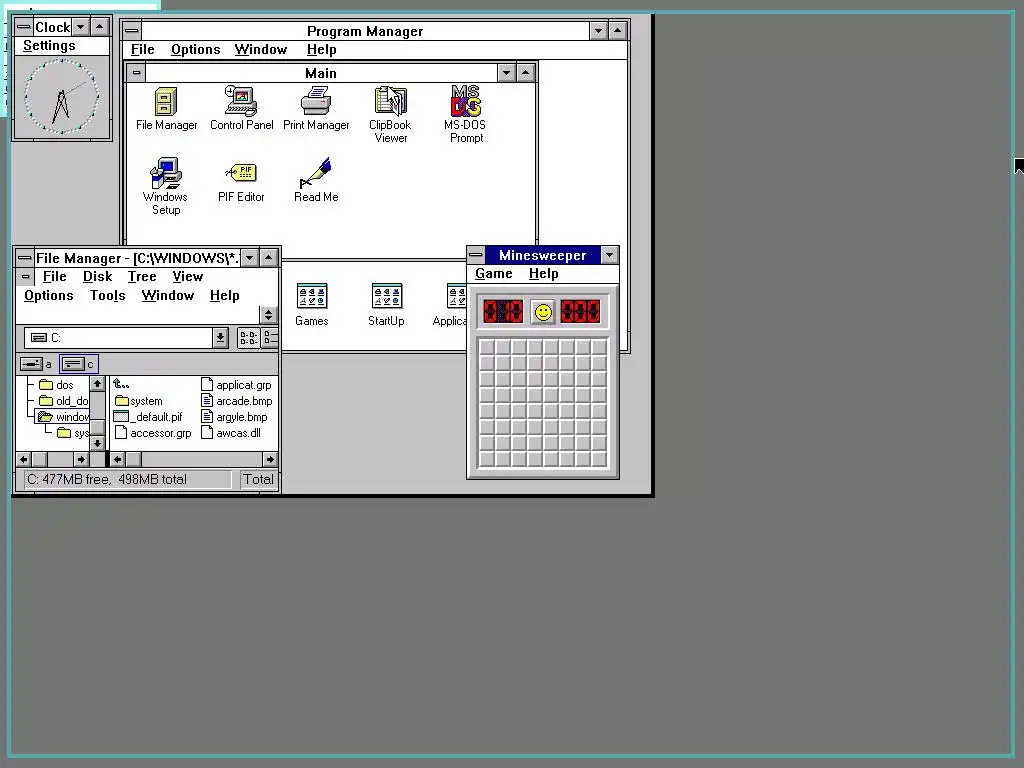Select the old_do folder in tree
Image resolution: width=1024 pixels, height=768 pixels.
coord(63,400)
